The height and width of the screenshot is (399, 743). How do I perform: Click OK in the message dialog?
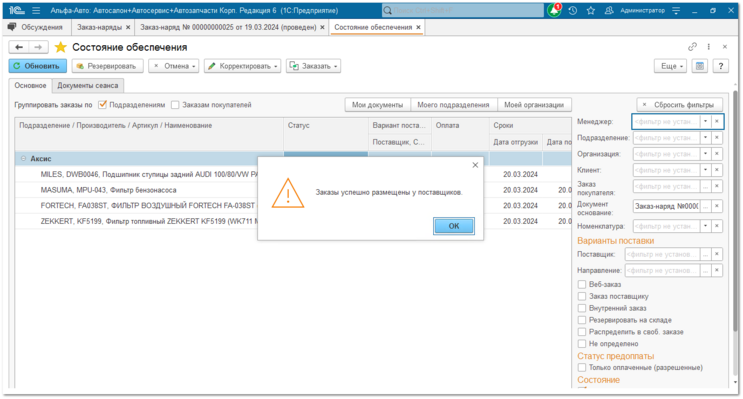[453, 226]
